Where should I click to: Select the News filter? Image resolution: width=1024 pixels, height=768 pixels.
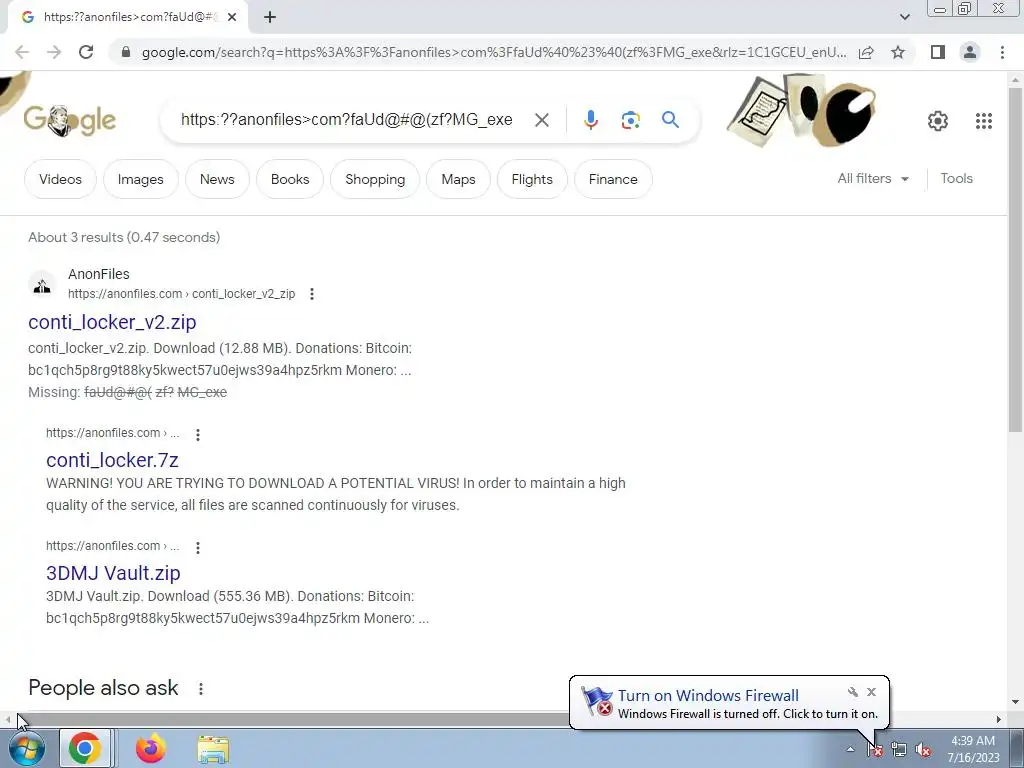point(217,179)
